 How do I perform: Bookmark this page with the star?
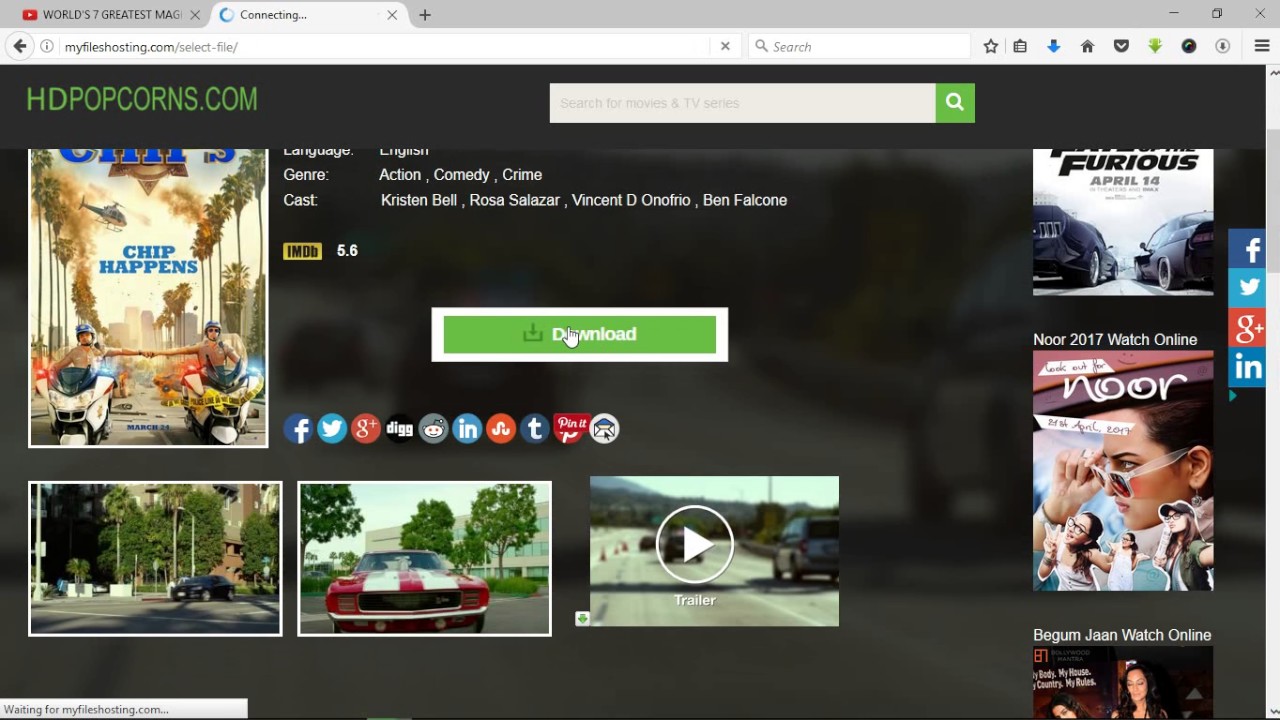990,46
